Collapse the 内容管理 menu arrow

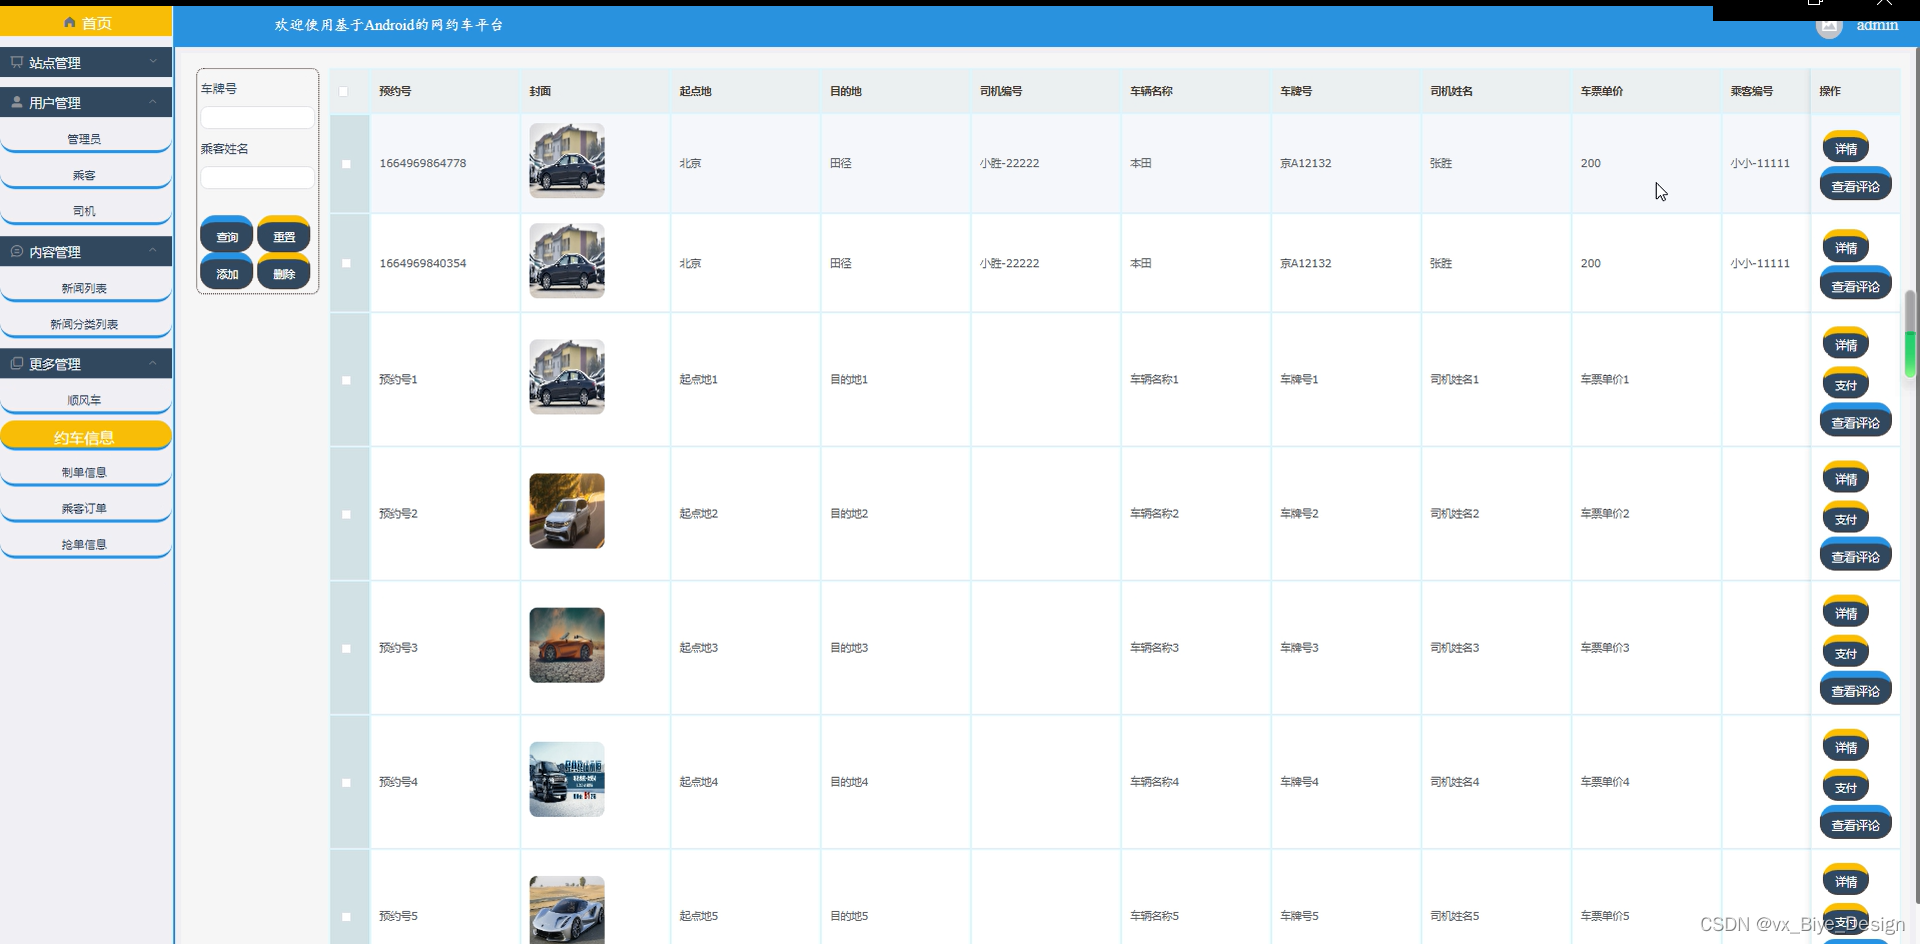(153, 251)
